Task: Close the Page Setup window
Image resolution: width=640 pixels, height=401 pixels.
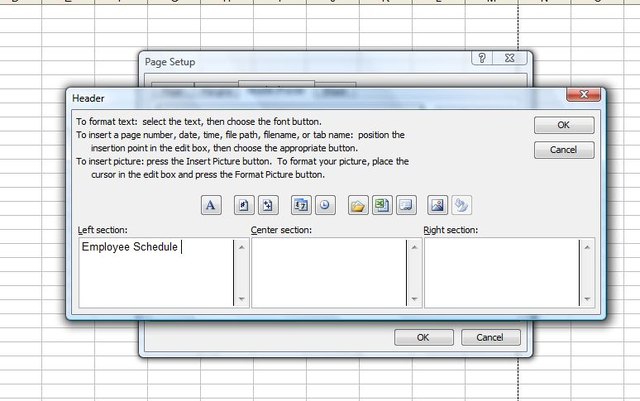Action: [509, 58]
